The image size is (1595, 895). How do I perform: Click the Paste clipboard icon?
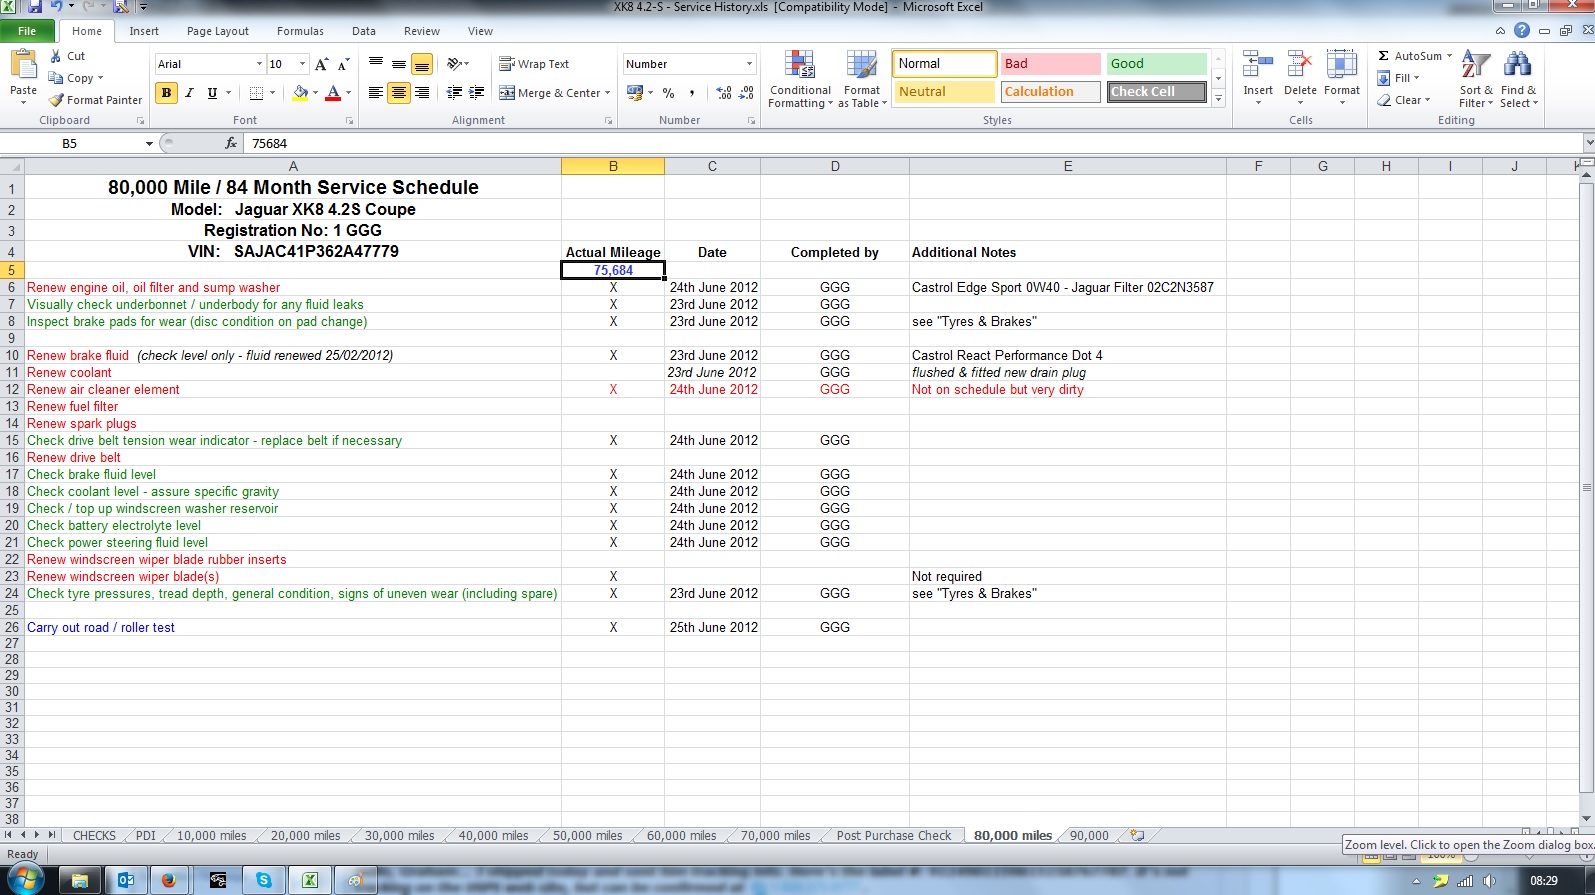click(x=23, y=66)
